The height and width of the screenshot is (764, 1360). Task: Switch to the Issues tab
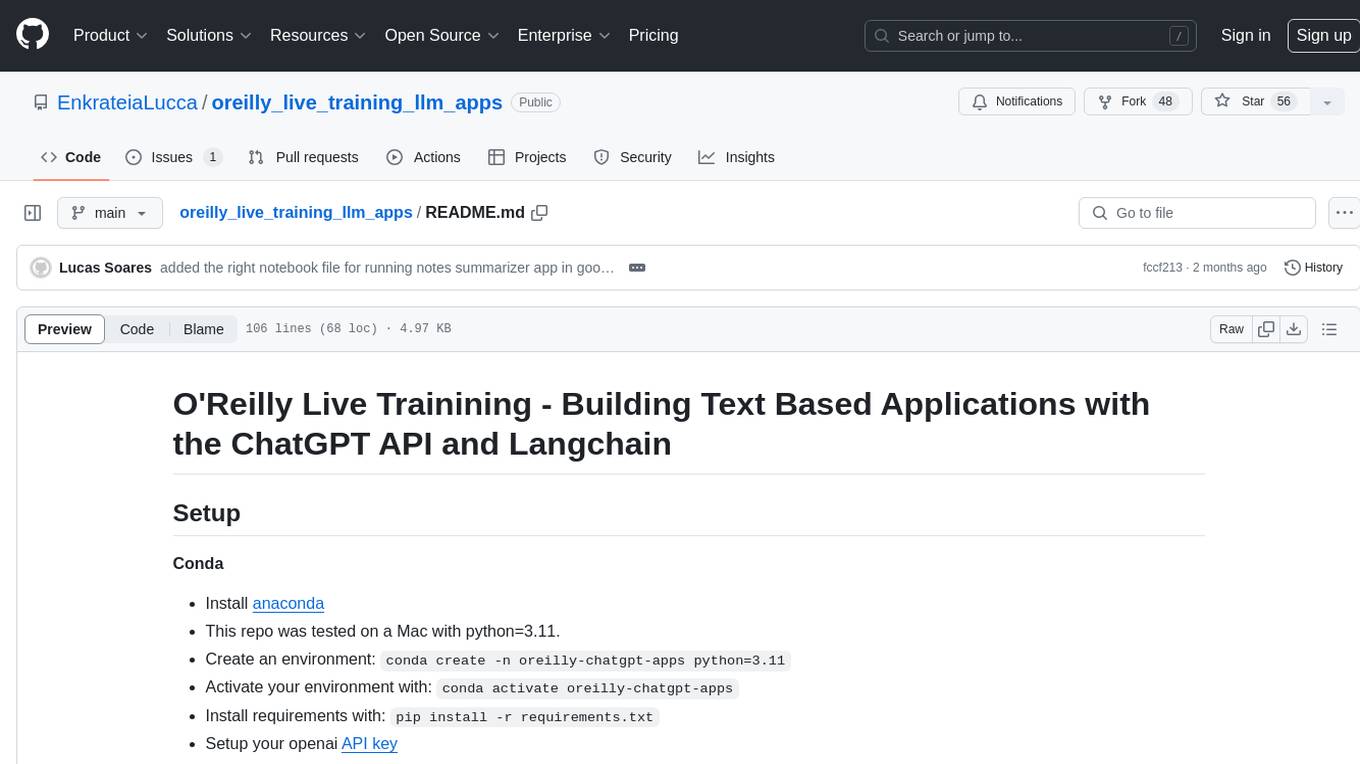(x=173, y=157)
